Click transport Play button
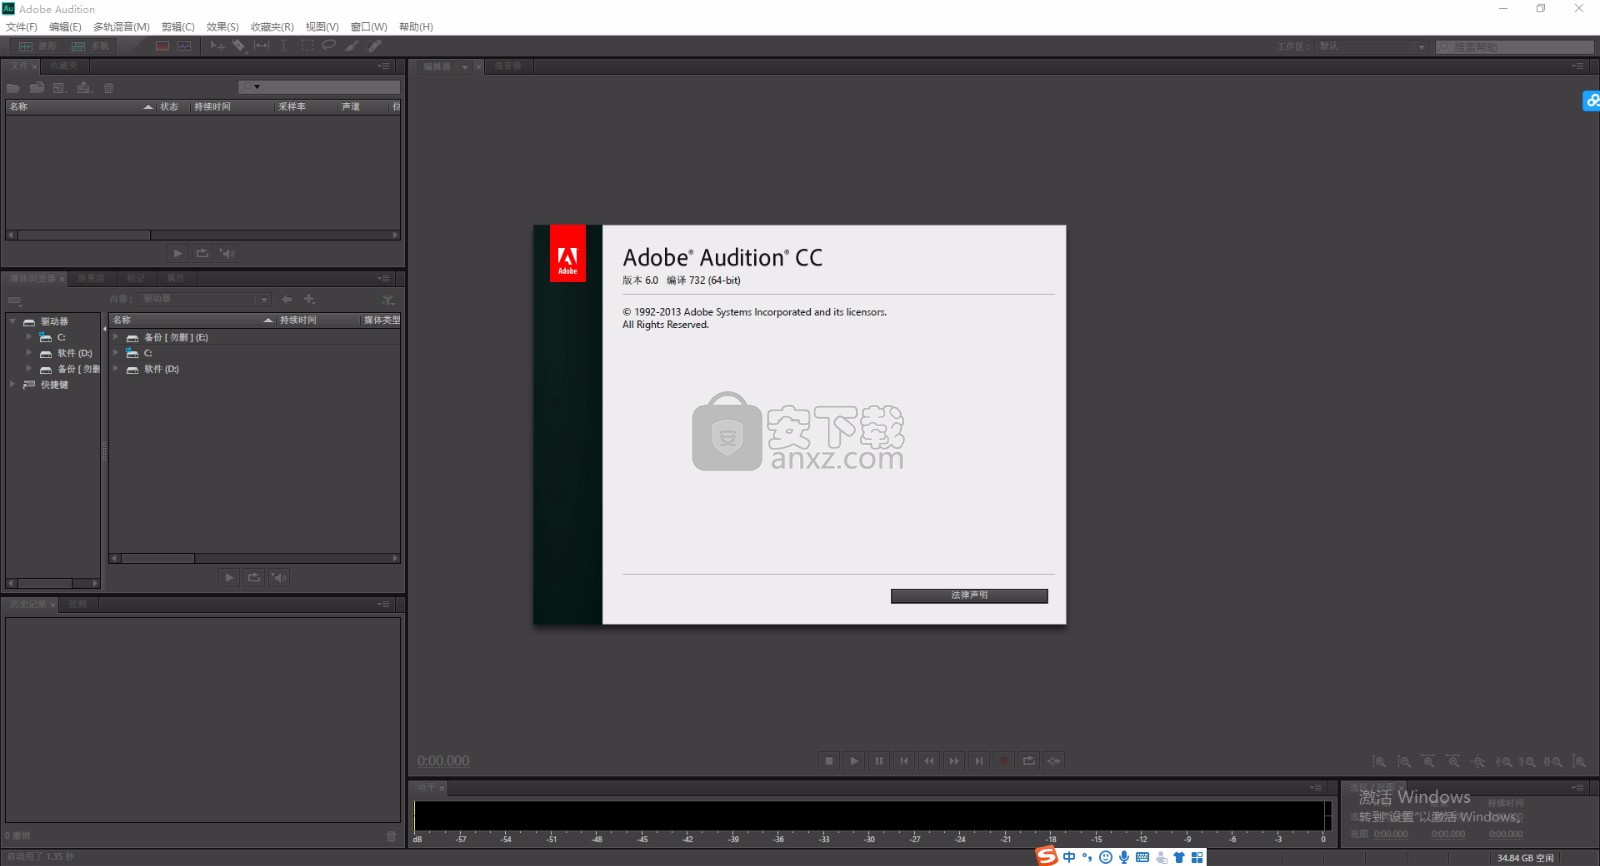1600x866 pixels. [x=854, y=761]
